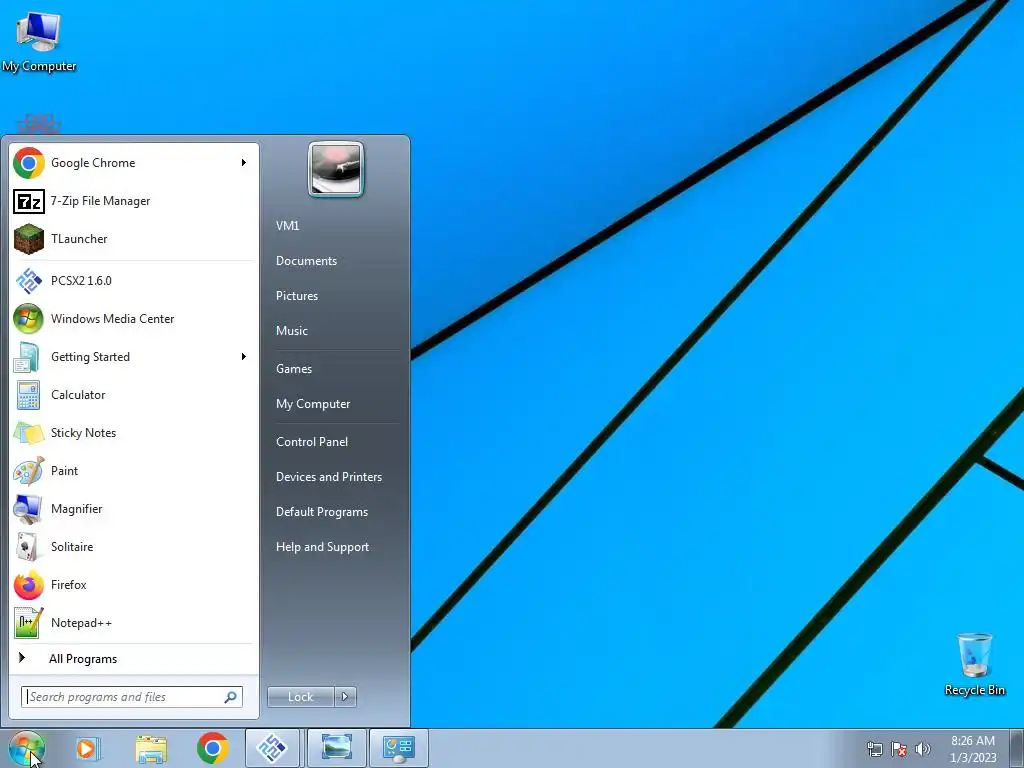
Task: Open Help and Support
Action: click(322, 547)
